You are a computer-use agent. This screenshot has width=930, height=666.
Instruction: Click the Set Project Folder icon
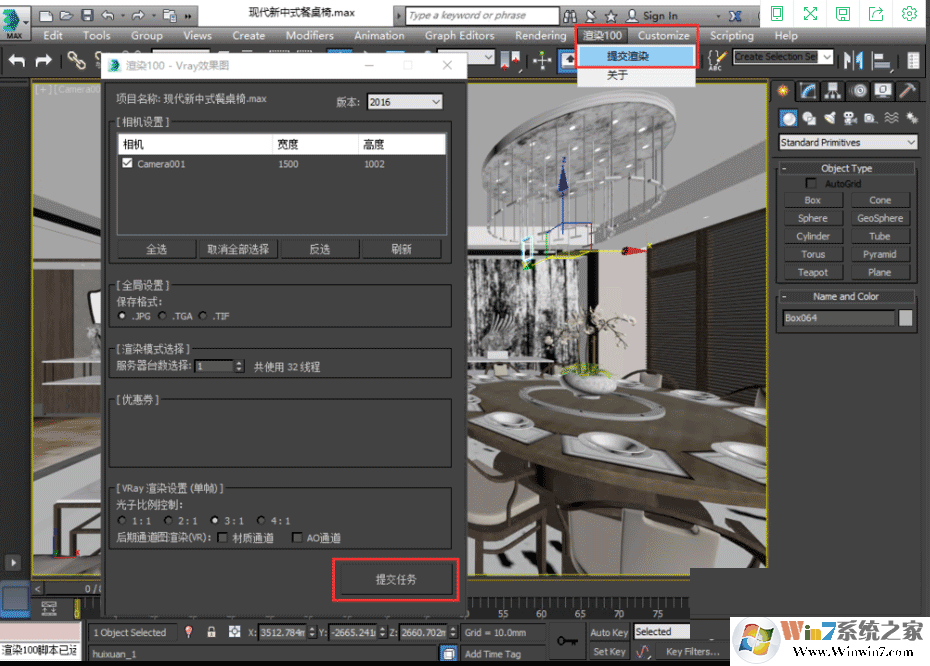170,15
